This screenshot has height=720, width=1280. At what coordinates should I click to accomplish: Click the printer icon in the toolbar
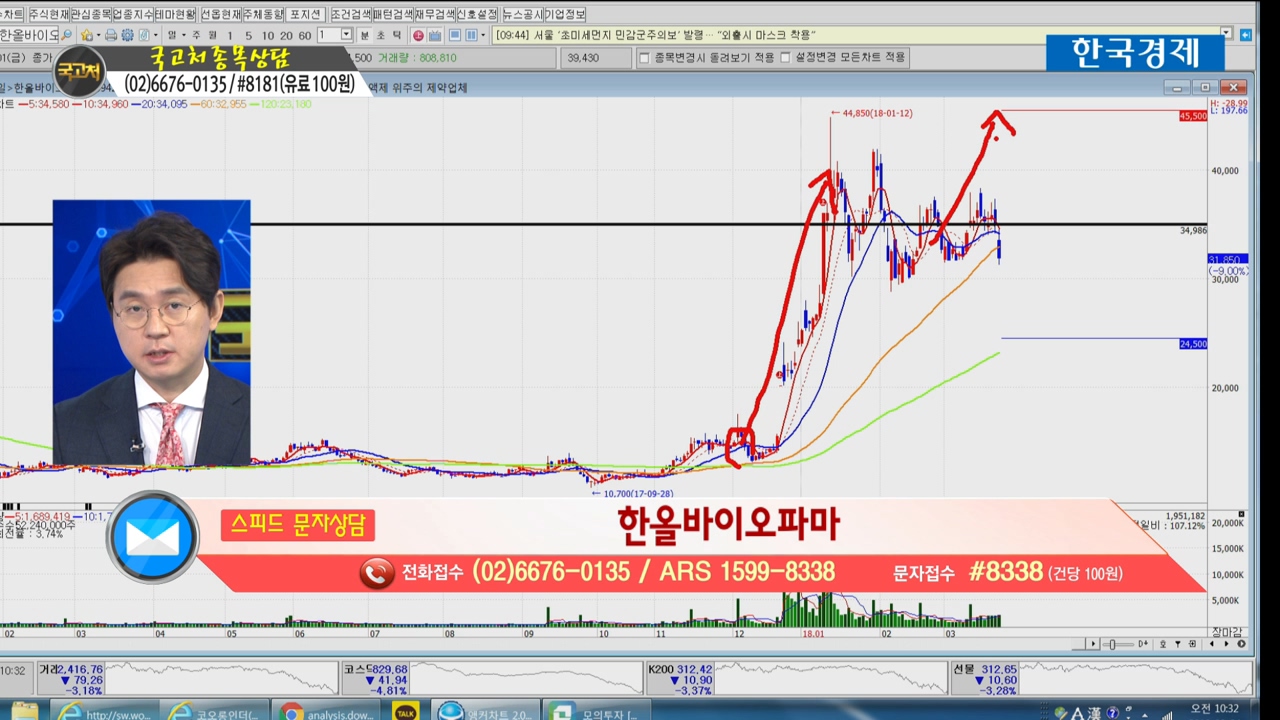[x=111, y=35]
